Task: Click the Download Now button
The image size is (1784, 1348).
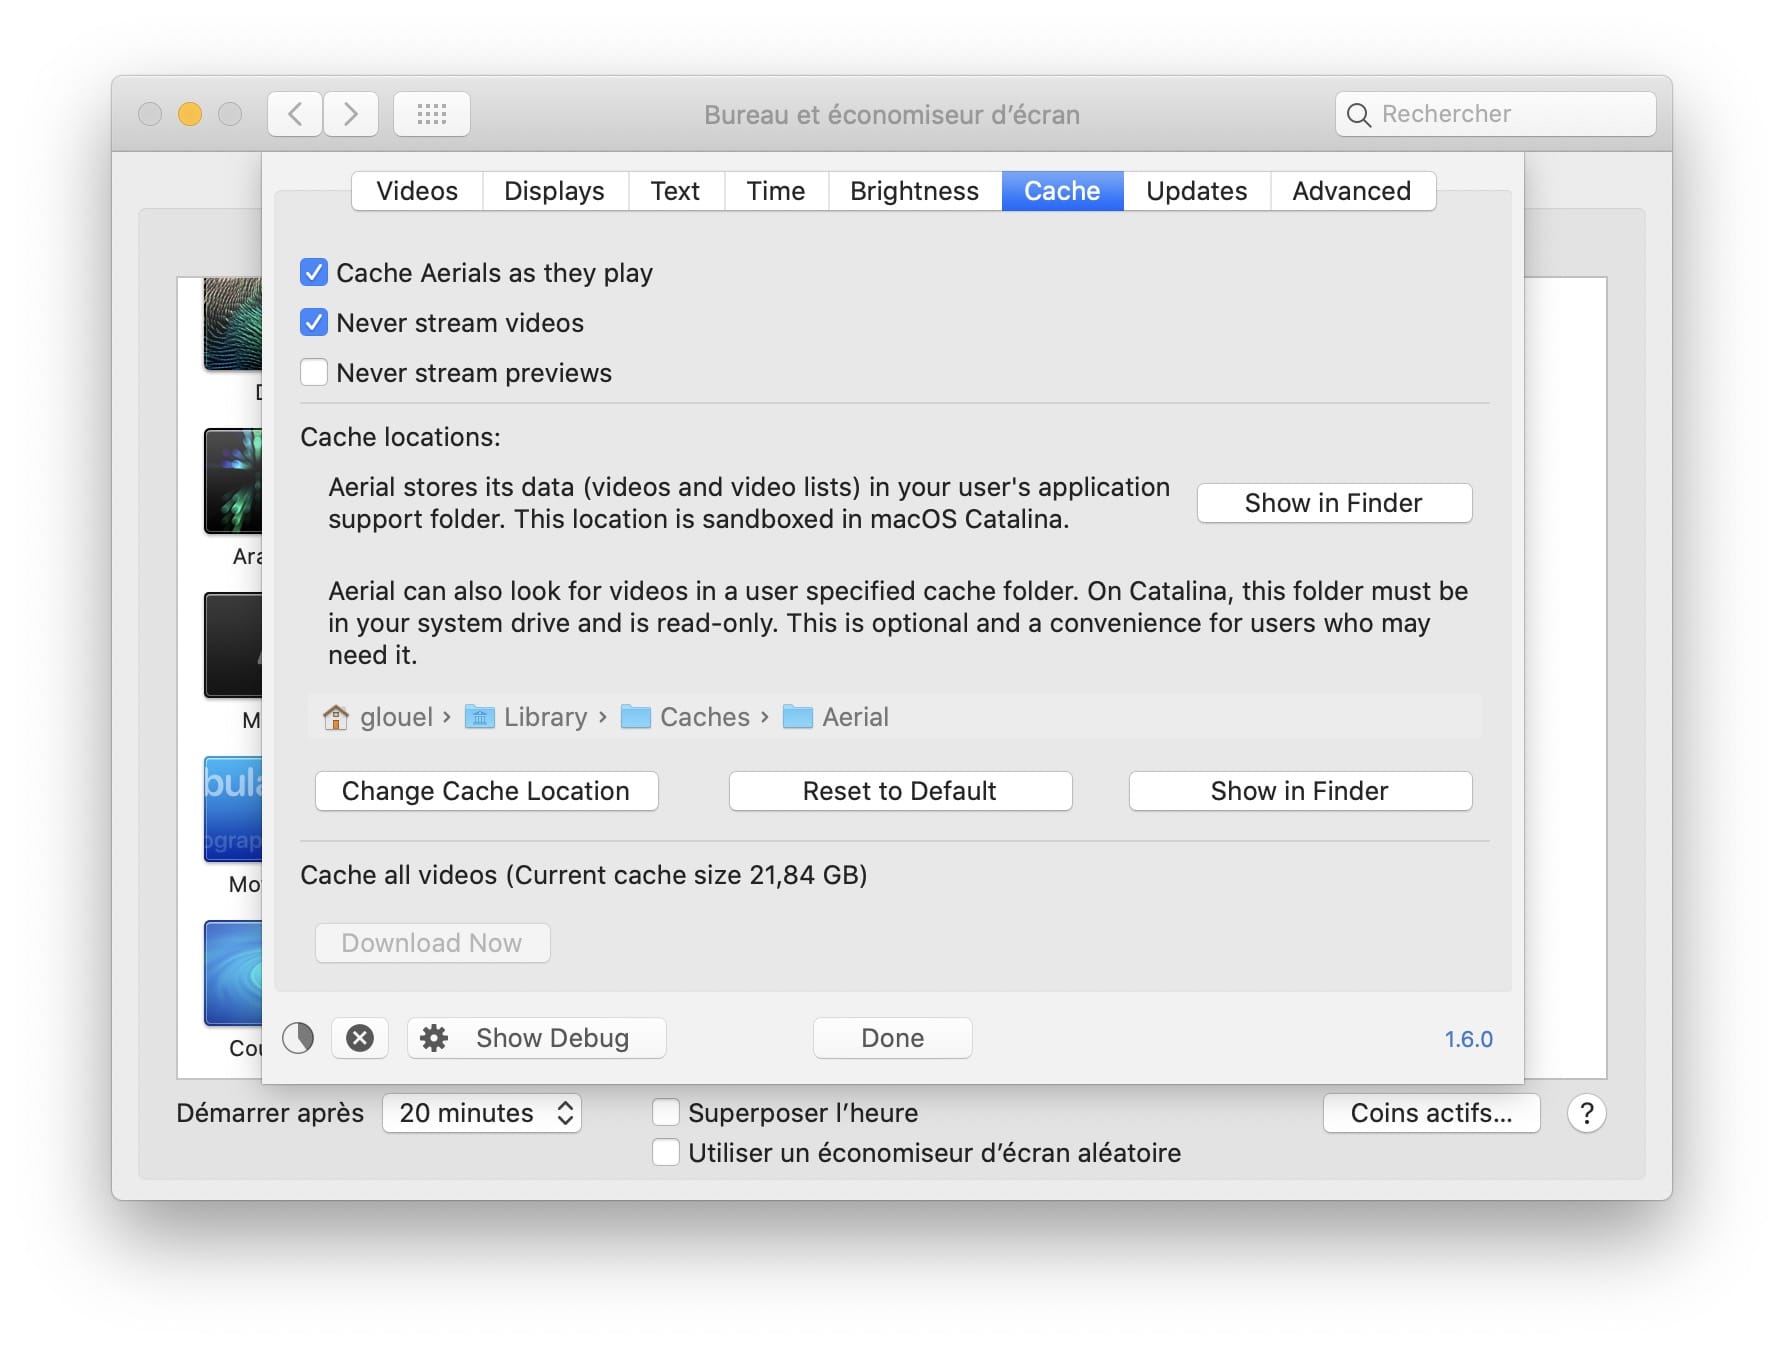Action: [x=432, y=943]
